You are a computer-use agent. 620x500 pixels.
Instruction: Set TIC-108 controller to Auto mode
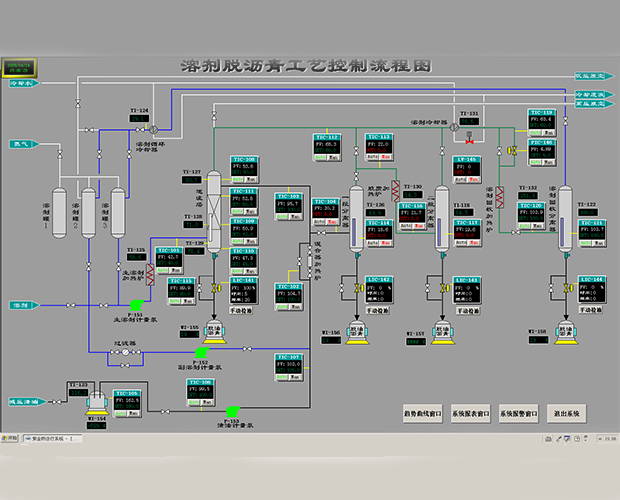[238, 179]
